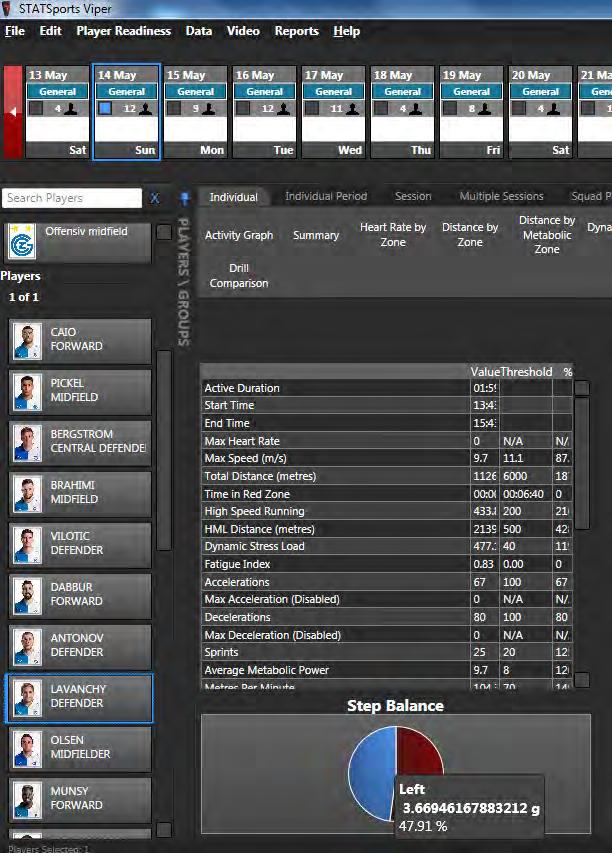Select player DABBUR FORWARD
This screenshot has height=853, width=612.
coord(80,596)
